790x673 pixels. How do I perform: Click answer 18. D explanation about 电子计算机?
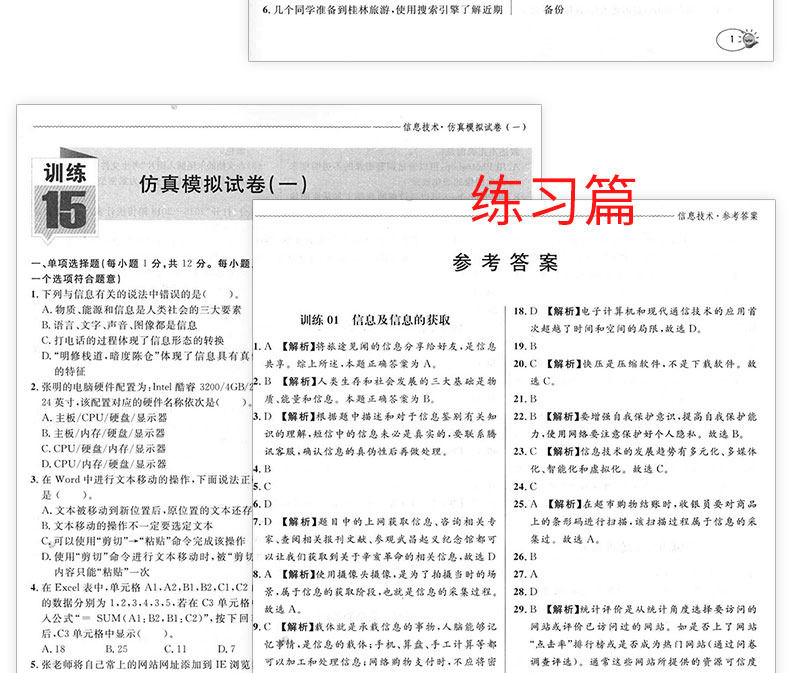click(x=635, y=320)
